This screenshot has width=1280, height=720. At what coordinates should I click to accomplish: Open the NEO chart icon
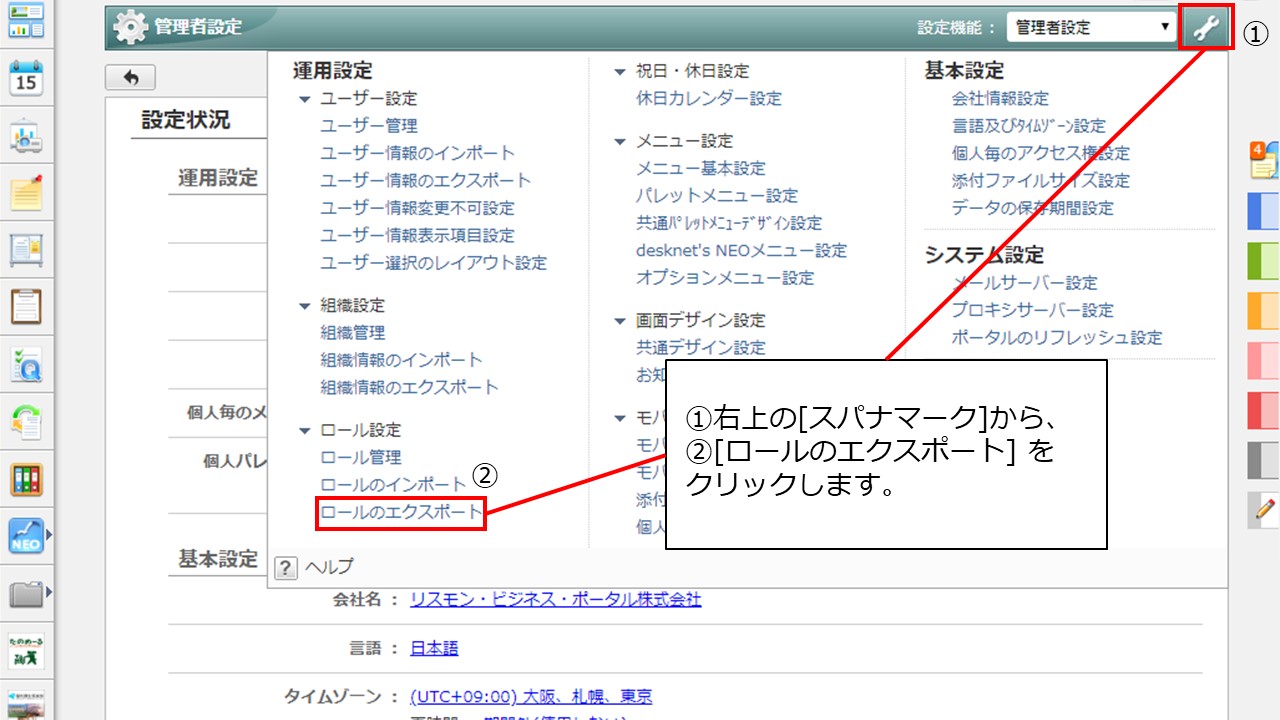click(x=26, y=537)
